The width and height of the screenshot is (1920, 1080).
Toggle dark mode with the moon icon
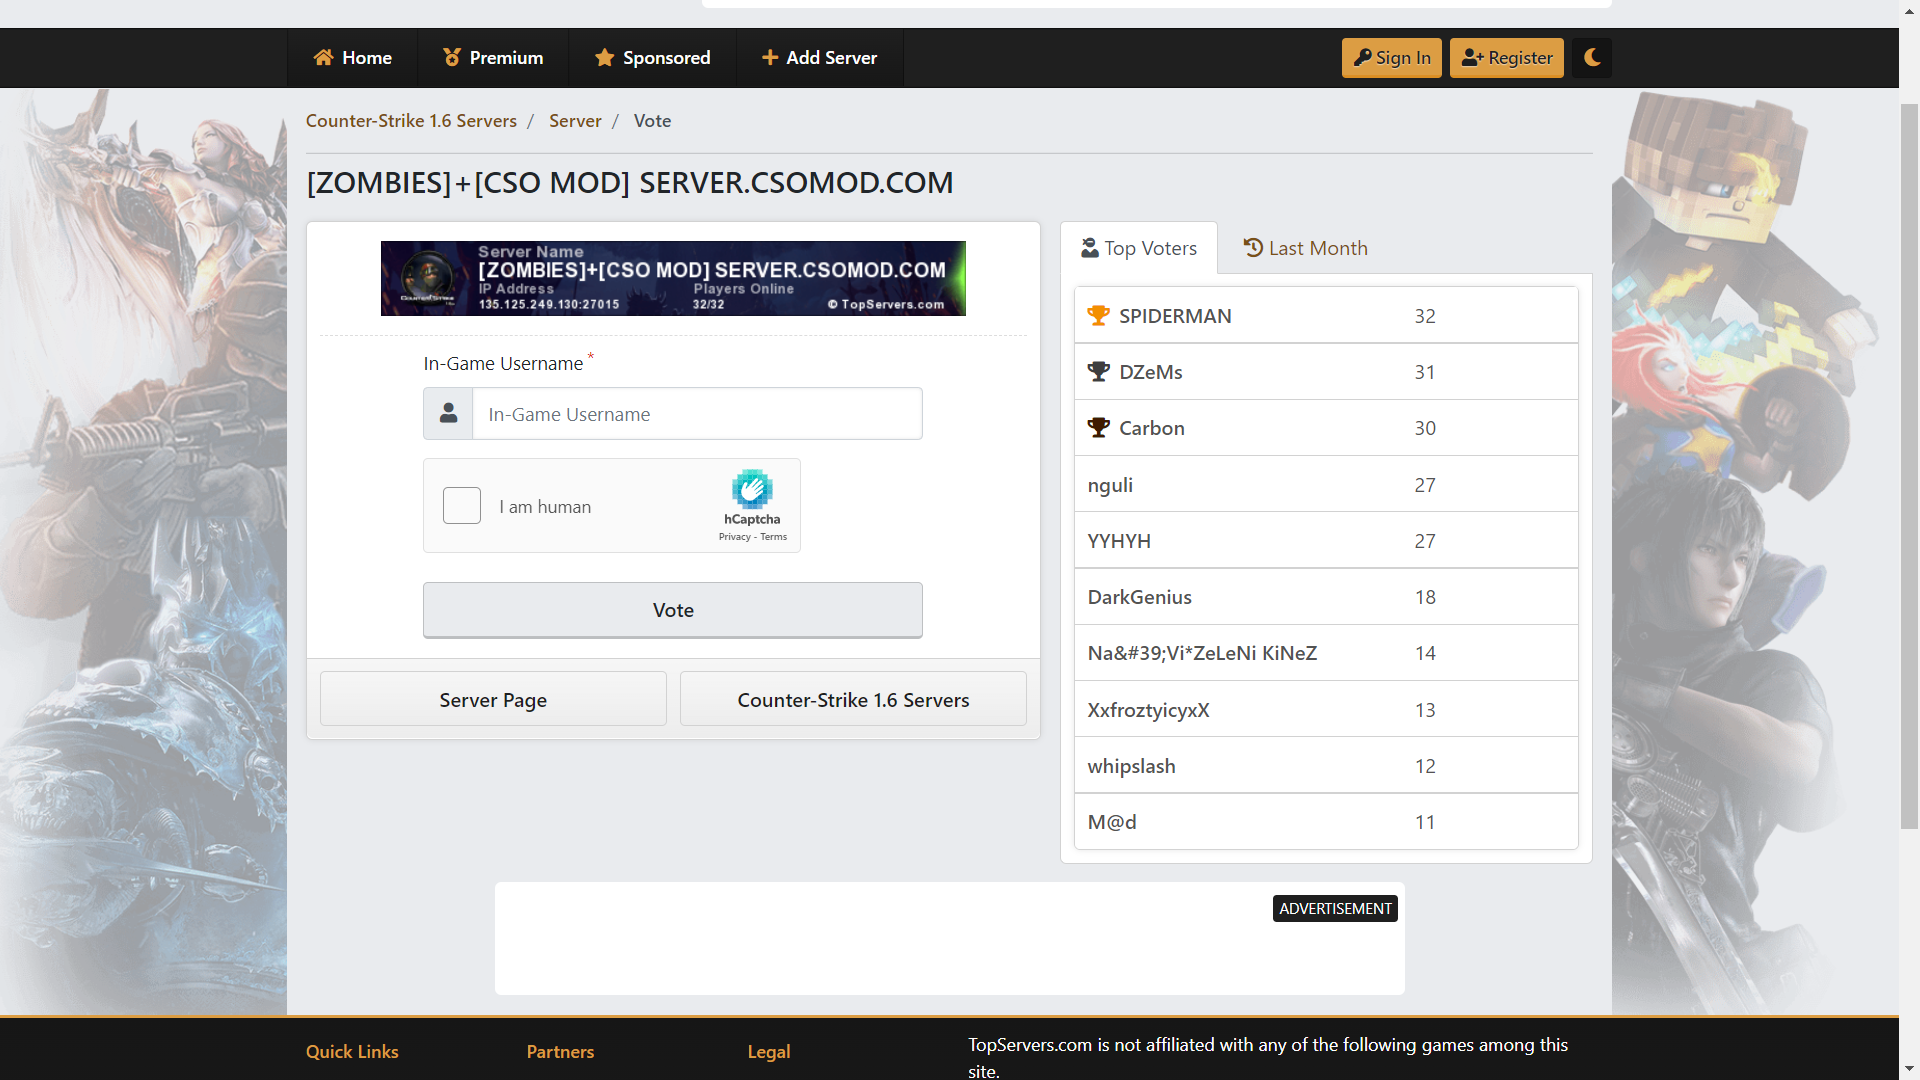point(1592,58)
